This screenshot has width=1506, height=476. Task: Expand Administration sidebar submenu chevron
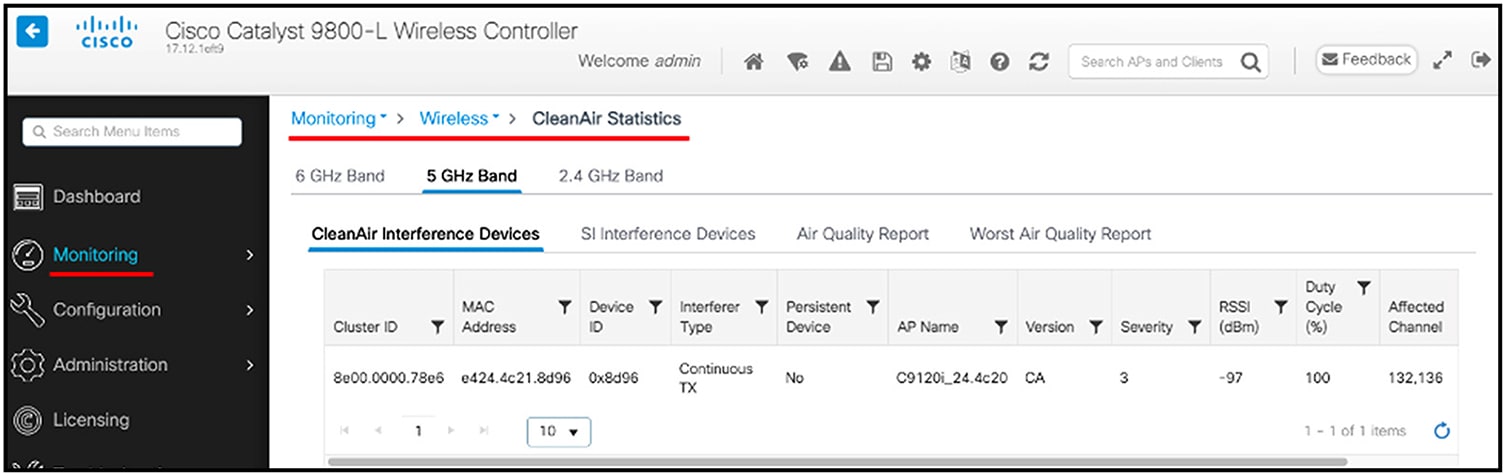[250, 365]
